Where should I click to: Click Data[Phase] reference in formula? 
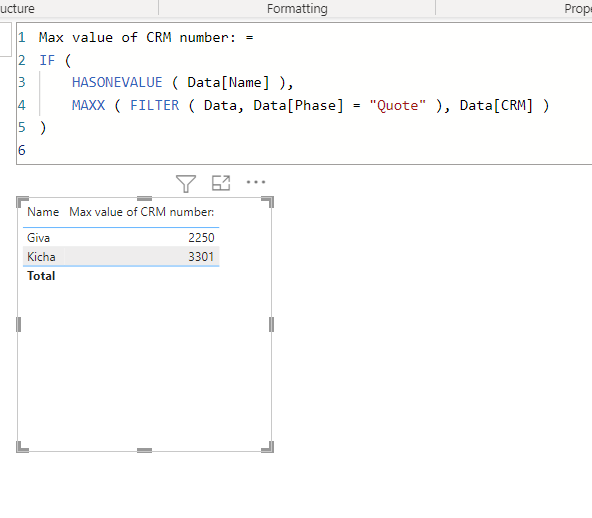point(298,105)
